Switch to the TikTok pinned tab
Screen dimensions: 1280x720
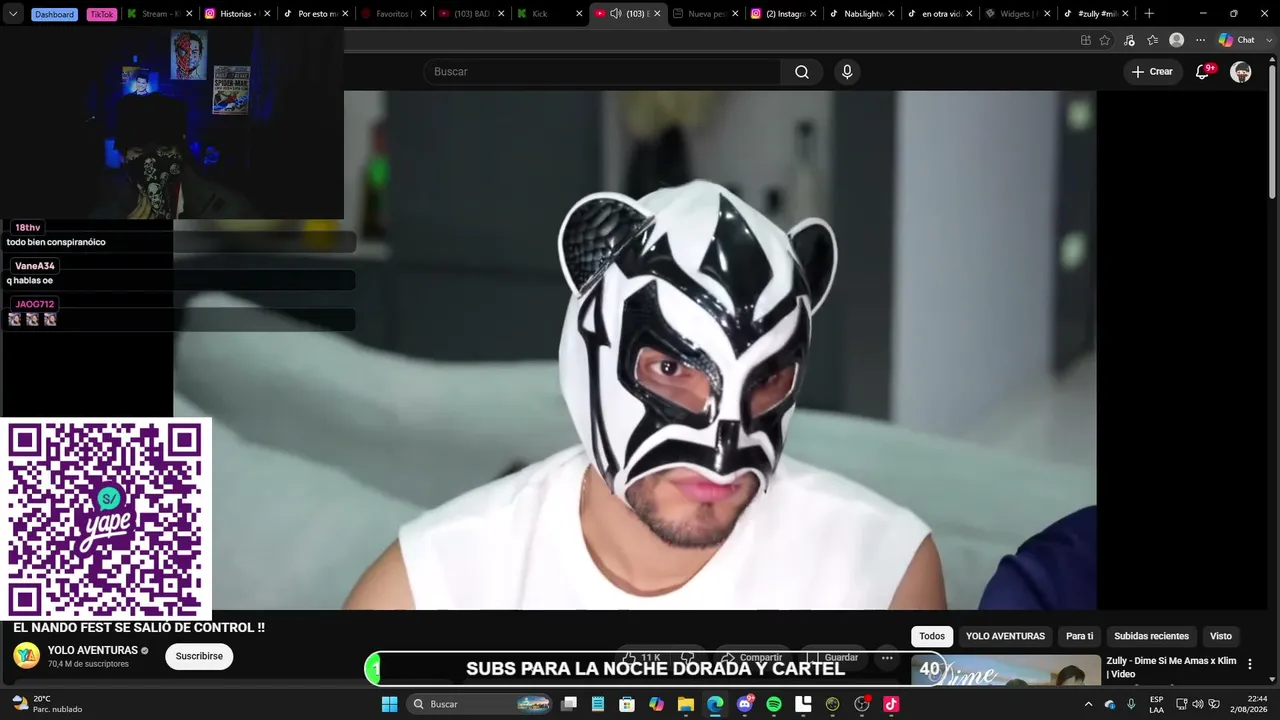pyautogui.click(x=101, y=14)
